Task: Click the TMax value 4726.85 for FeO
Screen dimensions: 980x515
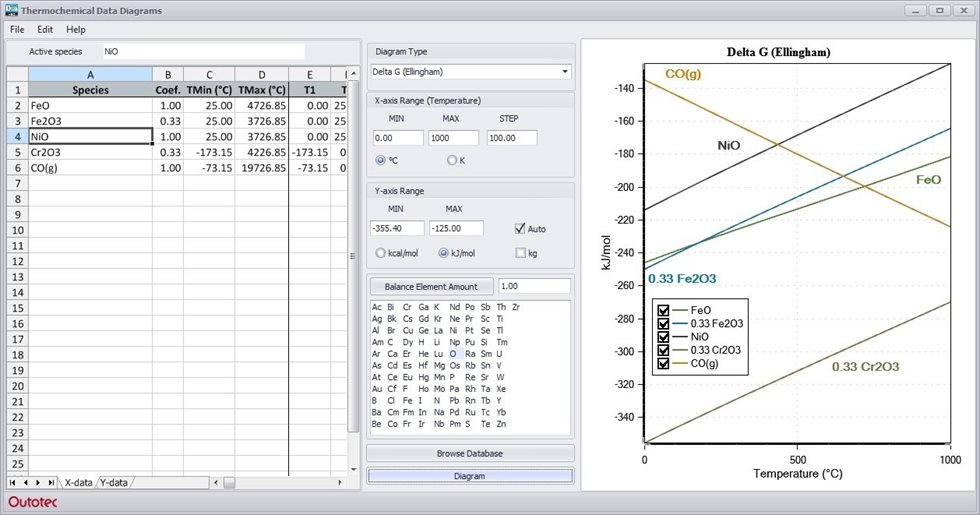Action: point(261,106)
